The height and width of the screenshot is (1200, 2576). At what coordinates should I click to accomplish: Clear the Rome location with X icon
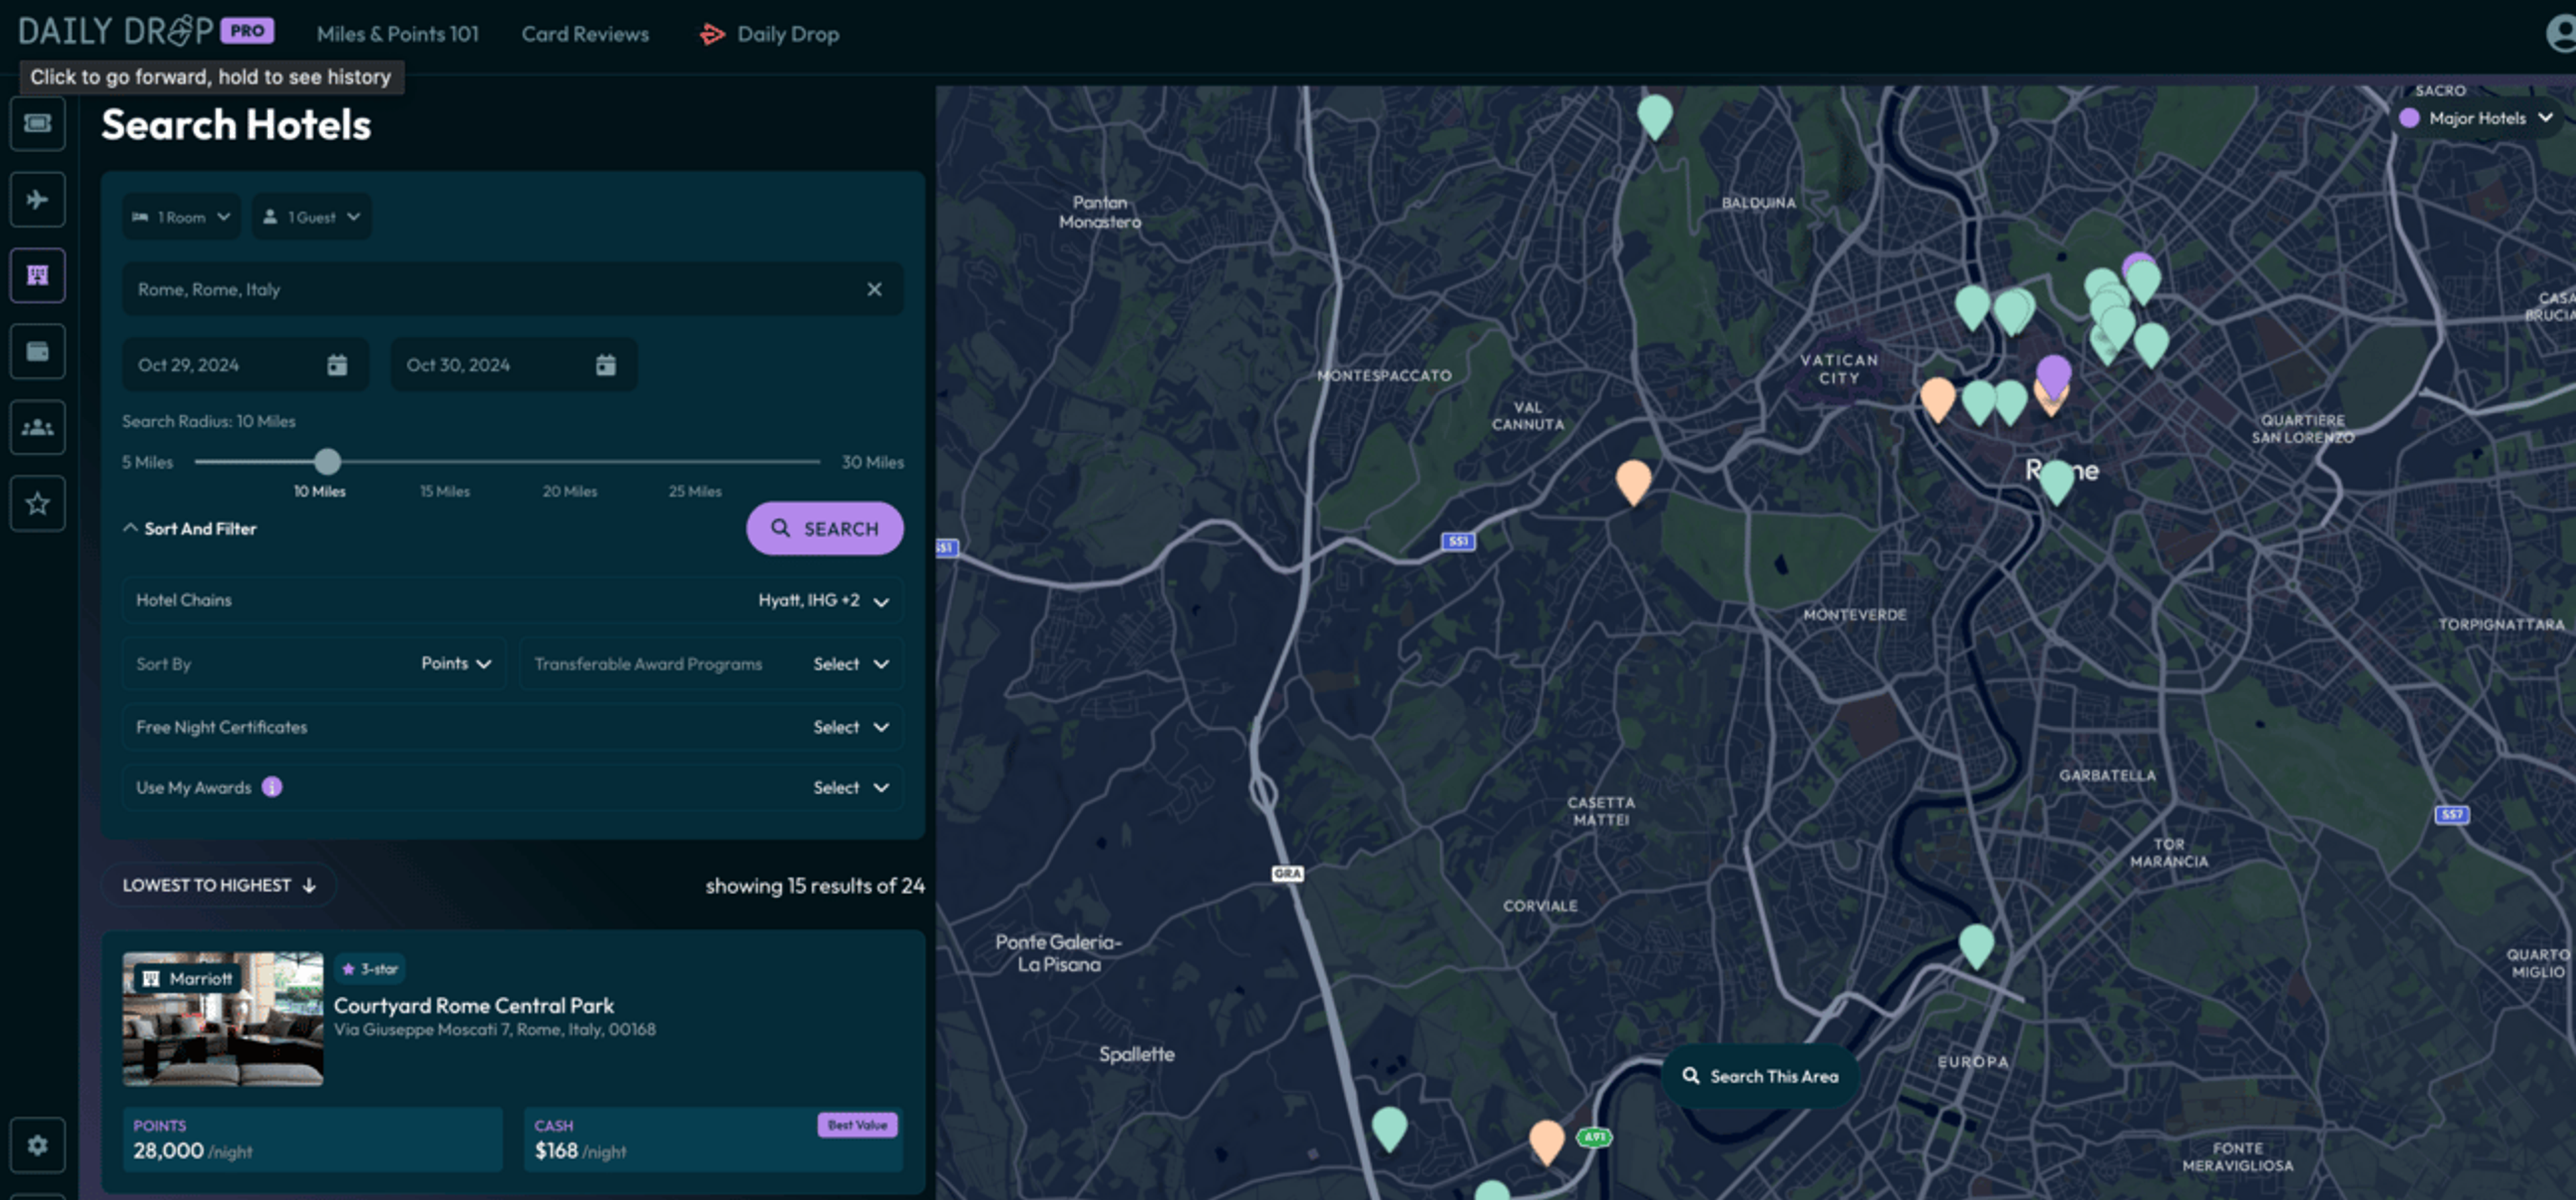tap(875, 290)
